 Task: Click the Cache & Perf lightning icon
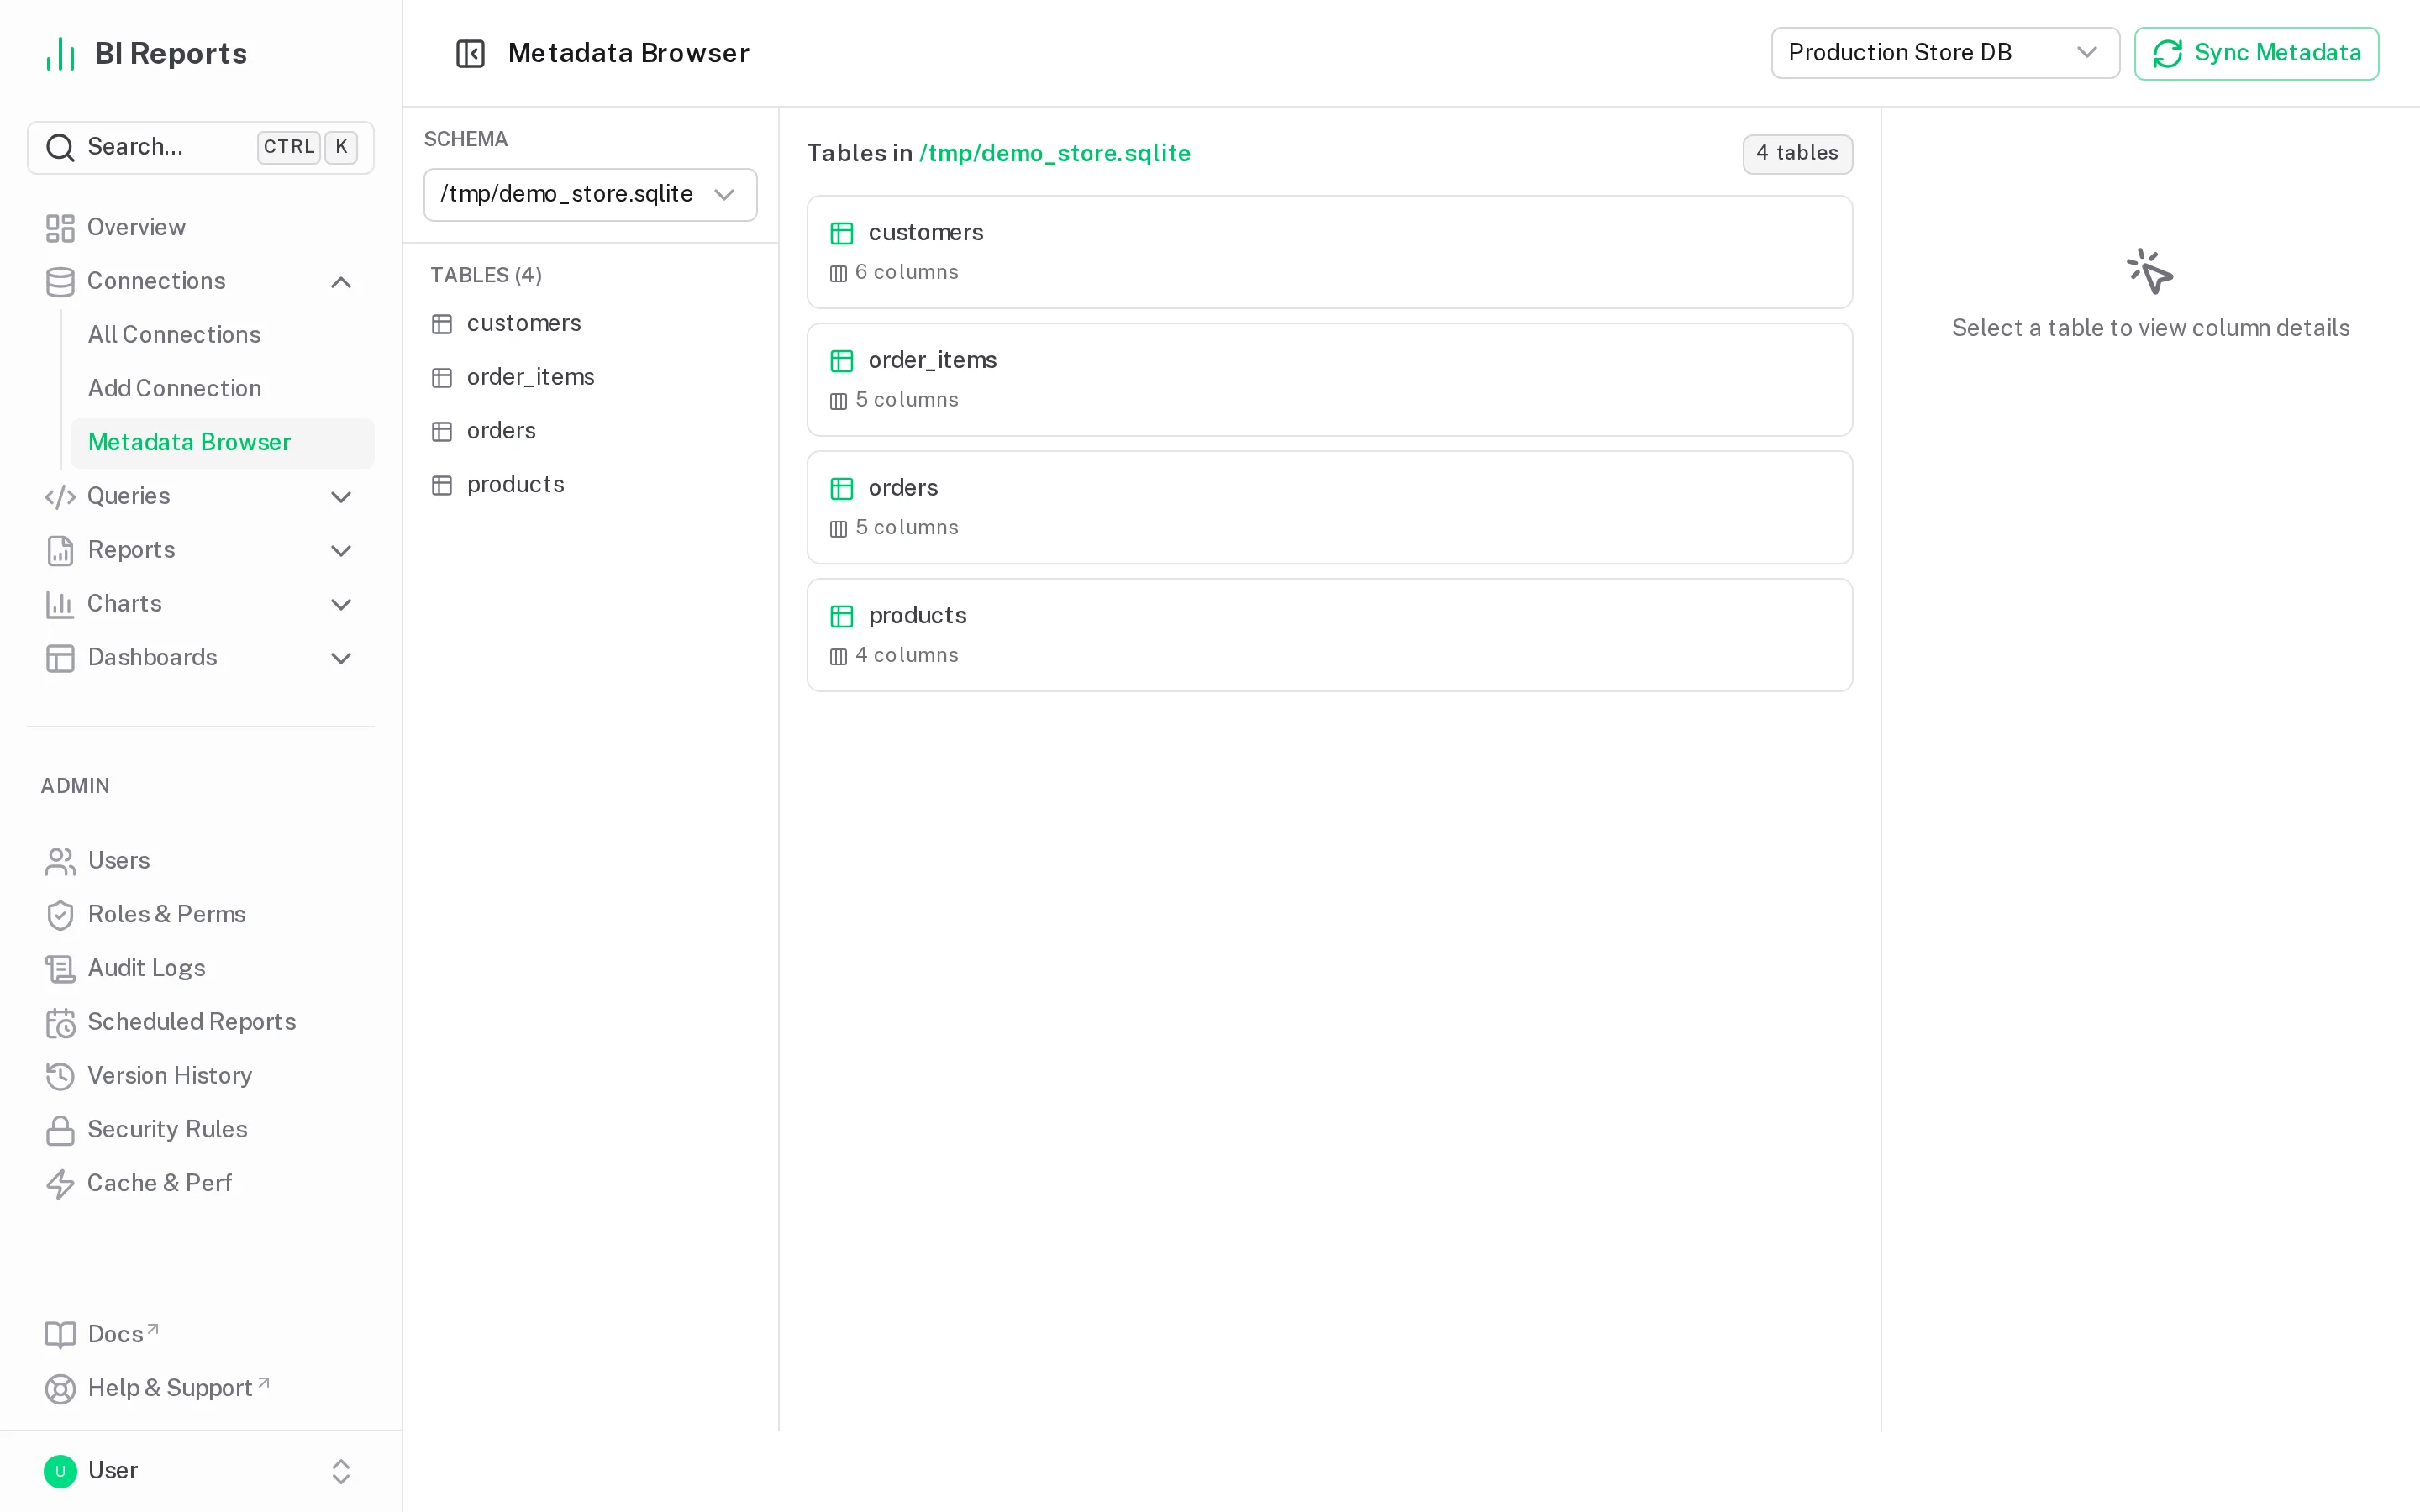click(x=60, y=1184)
